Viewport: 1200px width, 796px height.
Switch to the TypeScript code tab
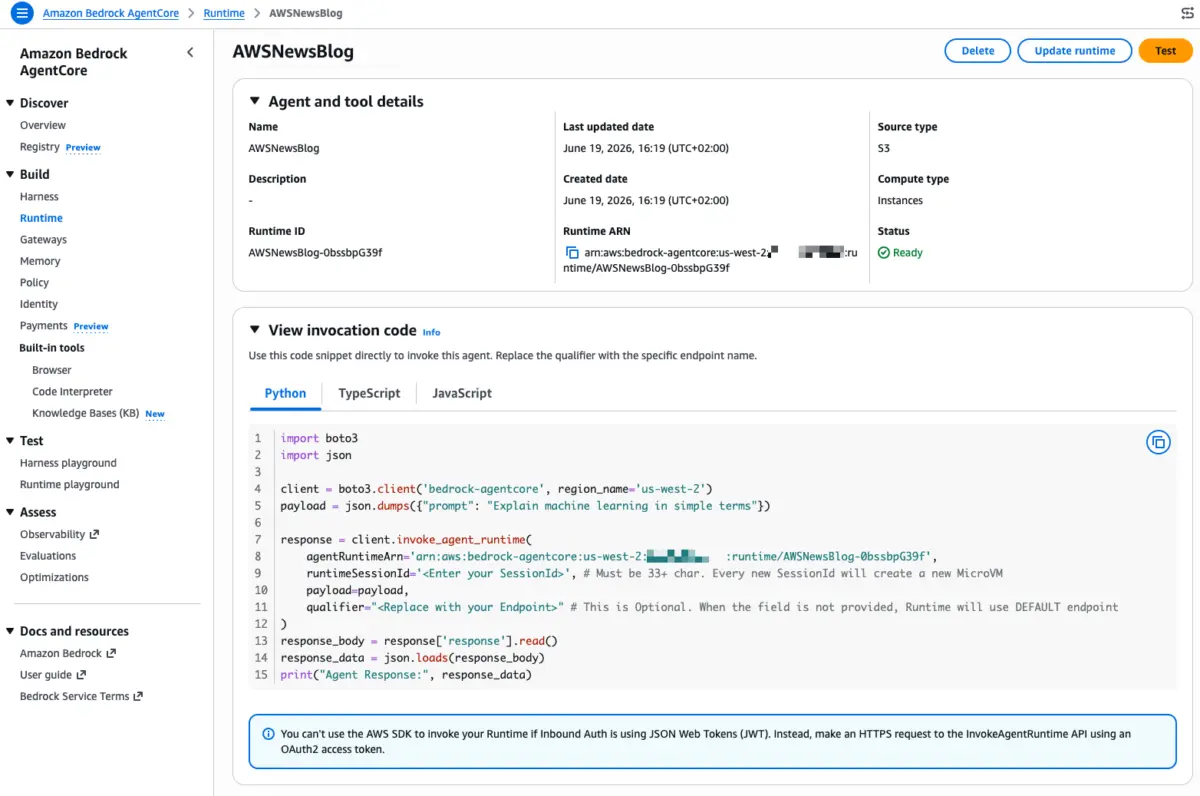point(369,393)
